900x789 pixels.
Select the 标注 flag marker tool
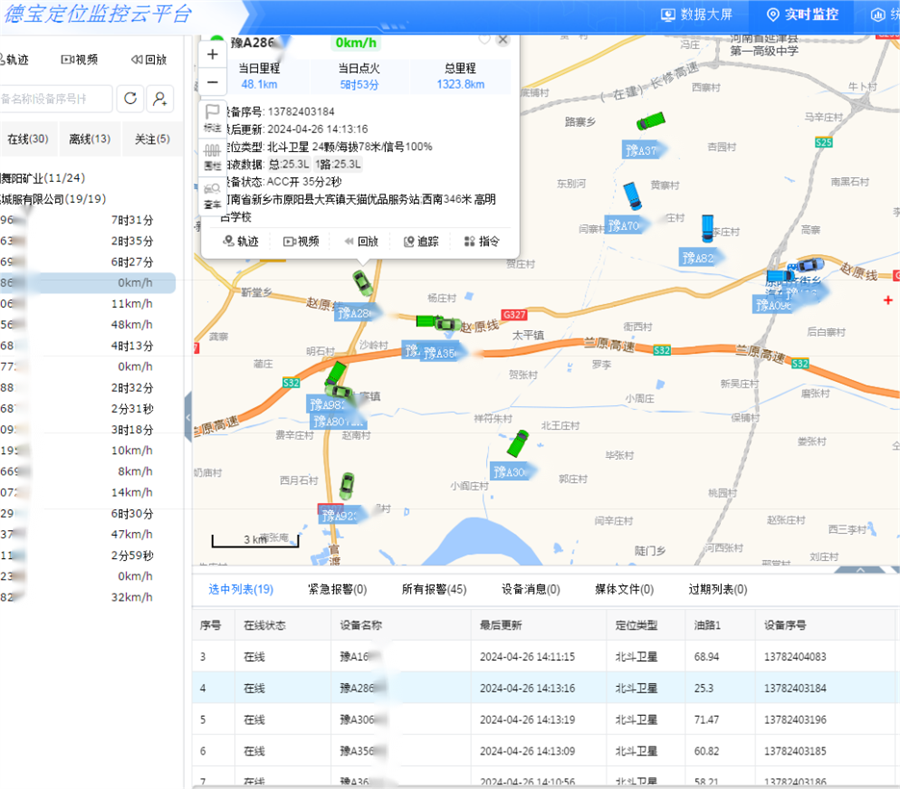[212, 117]
